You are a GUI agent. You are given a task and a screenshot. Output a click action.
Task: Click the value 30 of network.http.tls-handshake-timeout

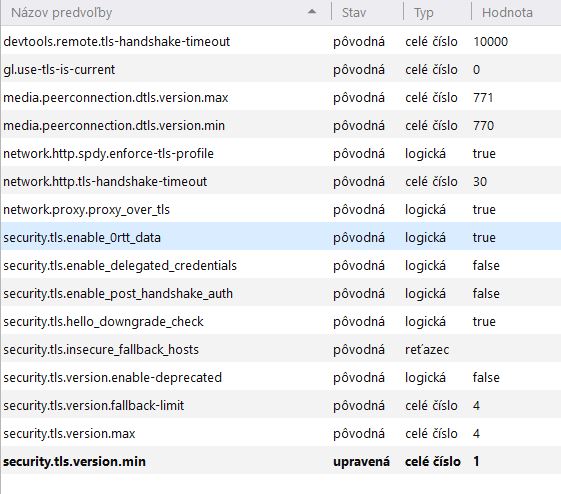pyautogui.click(x=480, y=181)
